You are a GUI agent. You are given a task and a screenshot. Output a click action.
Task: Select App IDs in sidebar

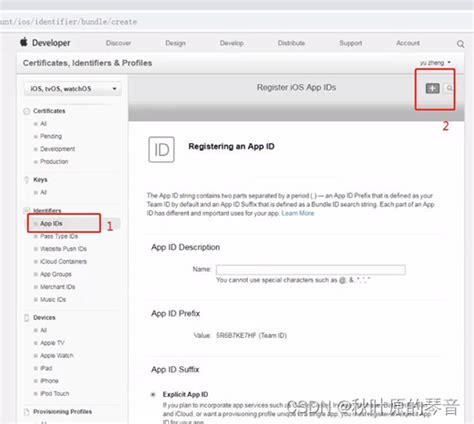51,224
